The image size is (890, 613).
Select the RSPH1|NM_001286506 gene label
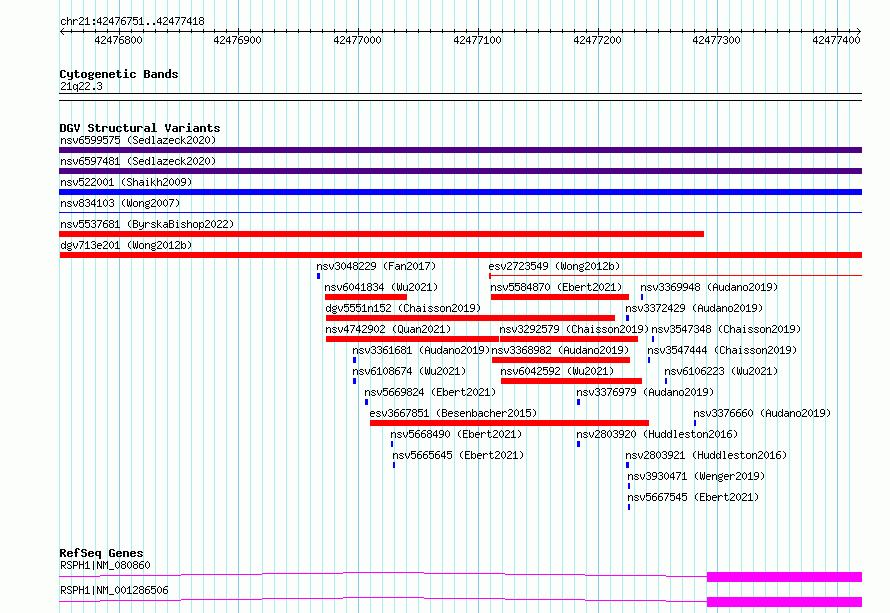coord(114,590)
